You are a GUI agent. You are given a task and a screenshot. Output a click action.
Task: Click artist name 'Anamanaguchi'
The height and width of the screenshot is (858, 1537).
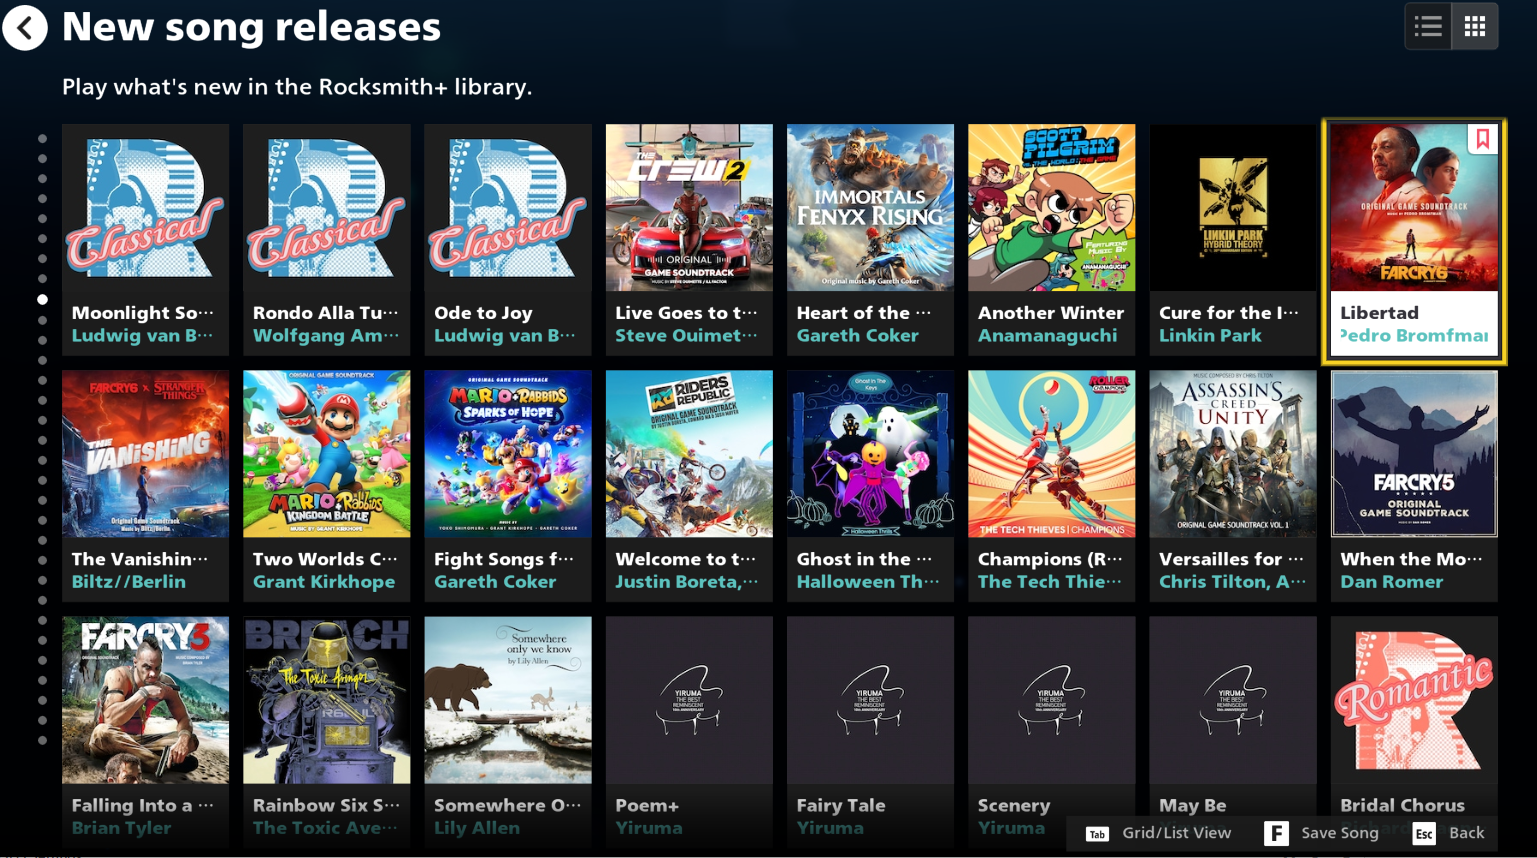click(1047, 336)
